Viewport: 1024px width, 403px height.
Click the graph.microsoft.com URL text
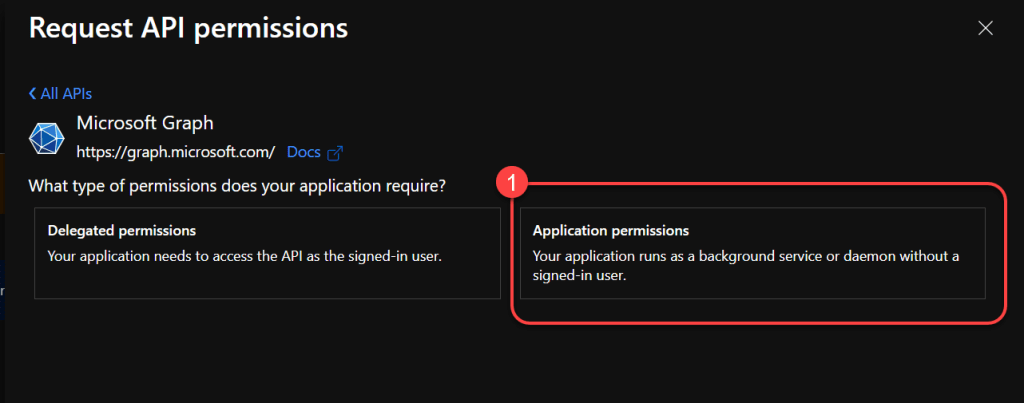point(176,152)
